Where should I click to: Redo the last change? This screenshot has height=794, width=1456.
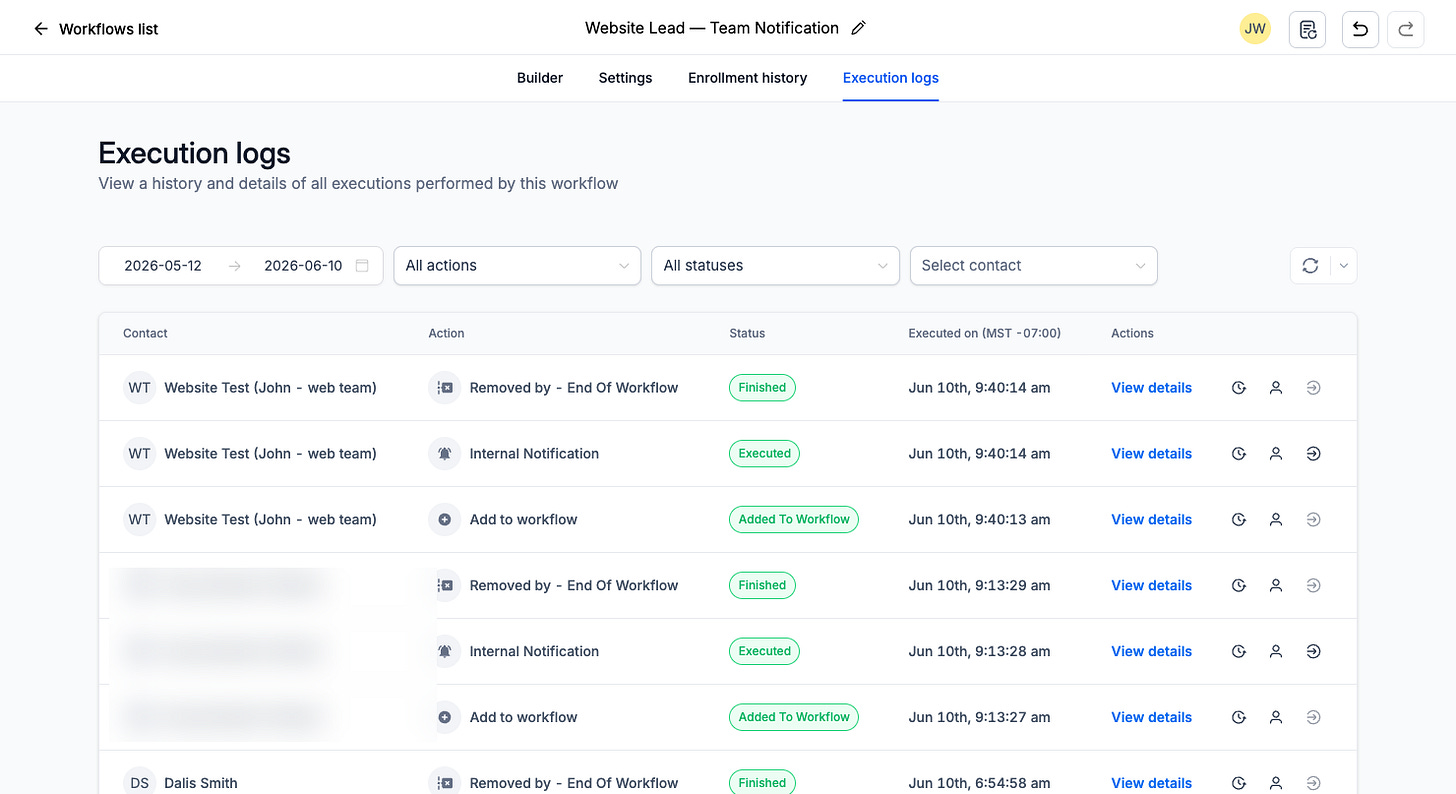1406,29
